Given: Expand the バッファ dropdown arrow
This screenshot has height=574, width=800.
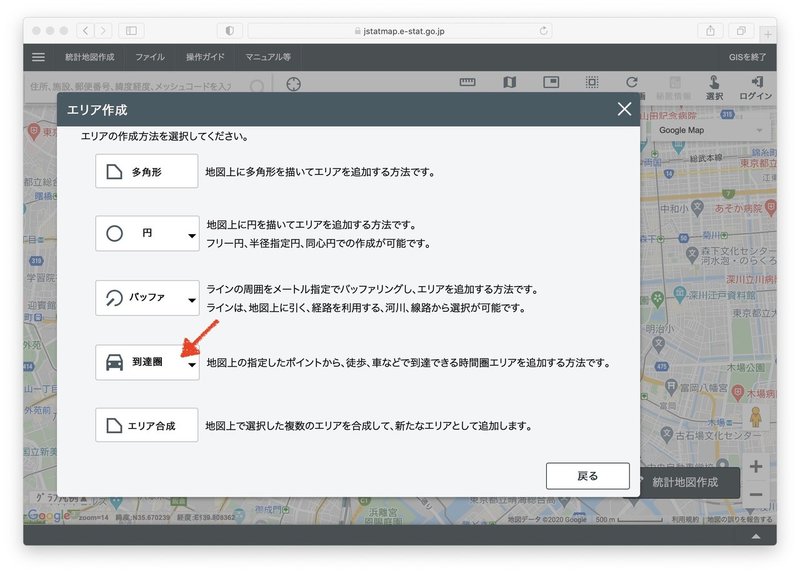Looking at the screenshot, I should (192, 300).
